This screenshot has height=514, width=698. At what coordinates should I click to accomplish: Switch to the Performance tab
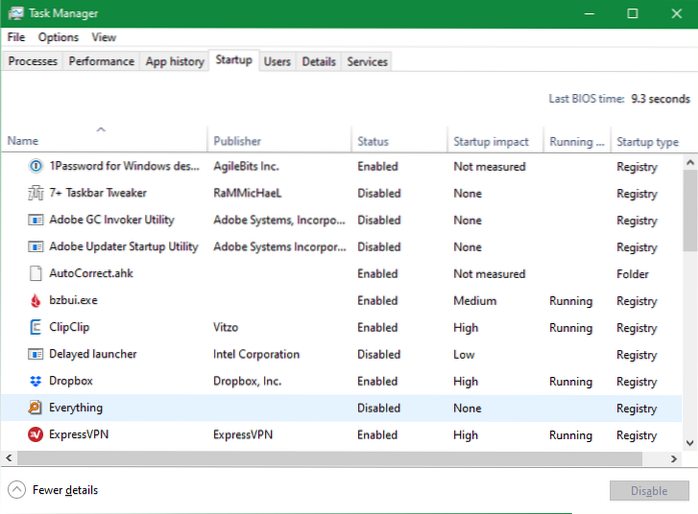coord(102,62)
